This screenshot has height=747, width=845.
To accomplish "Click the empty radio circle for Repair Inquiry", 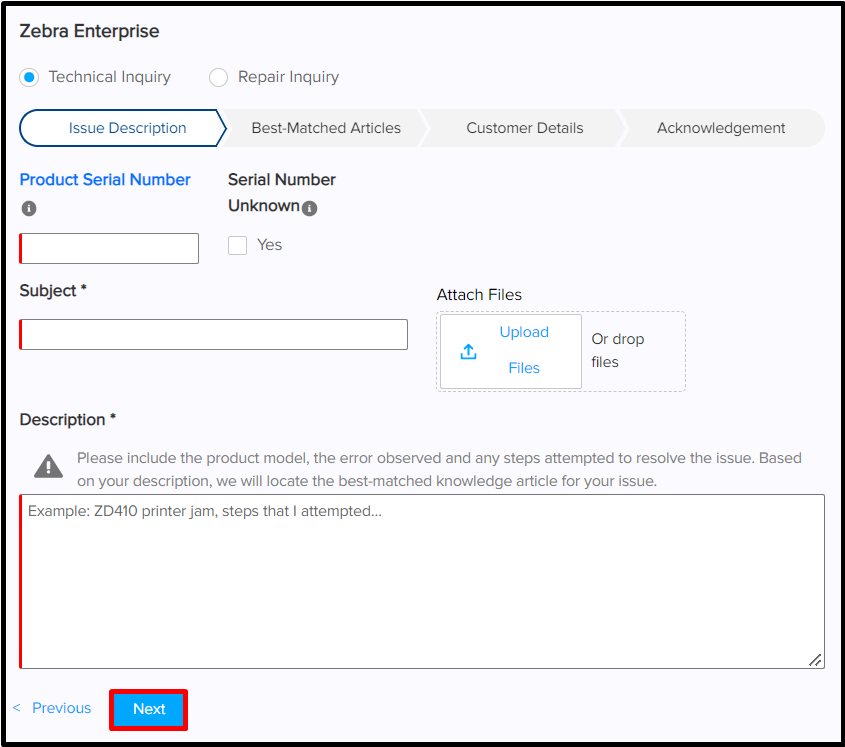I will (x=218, y=77).
